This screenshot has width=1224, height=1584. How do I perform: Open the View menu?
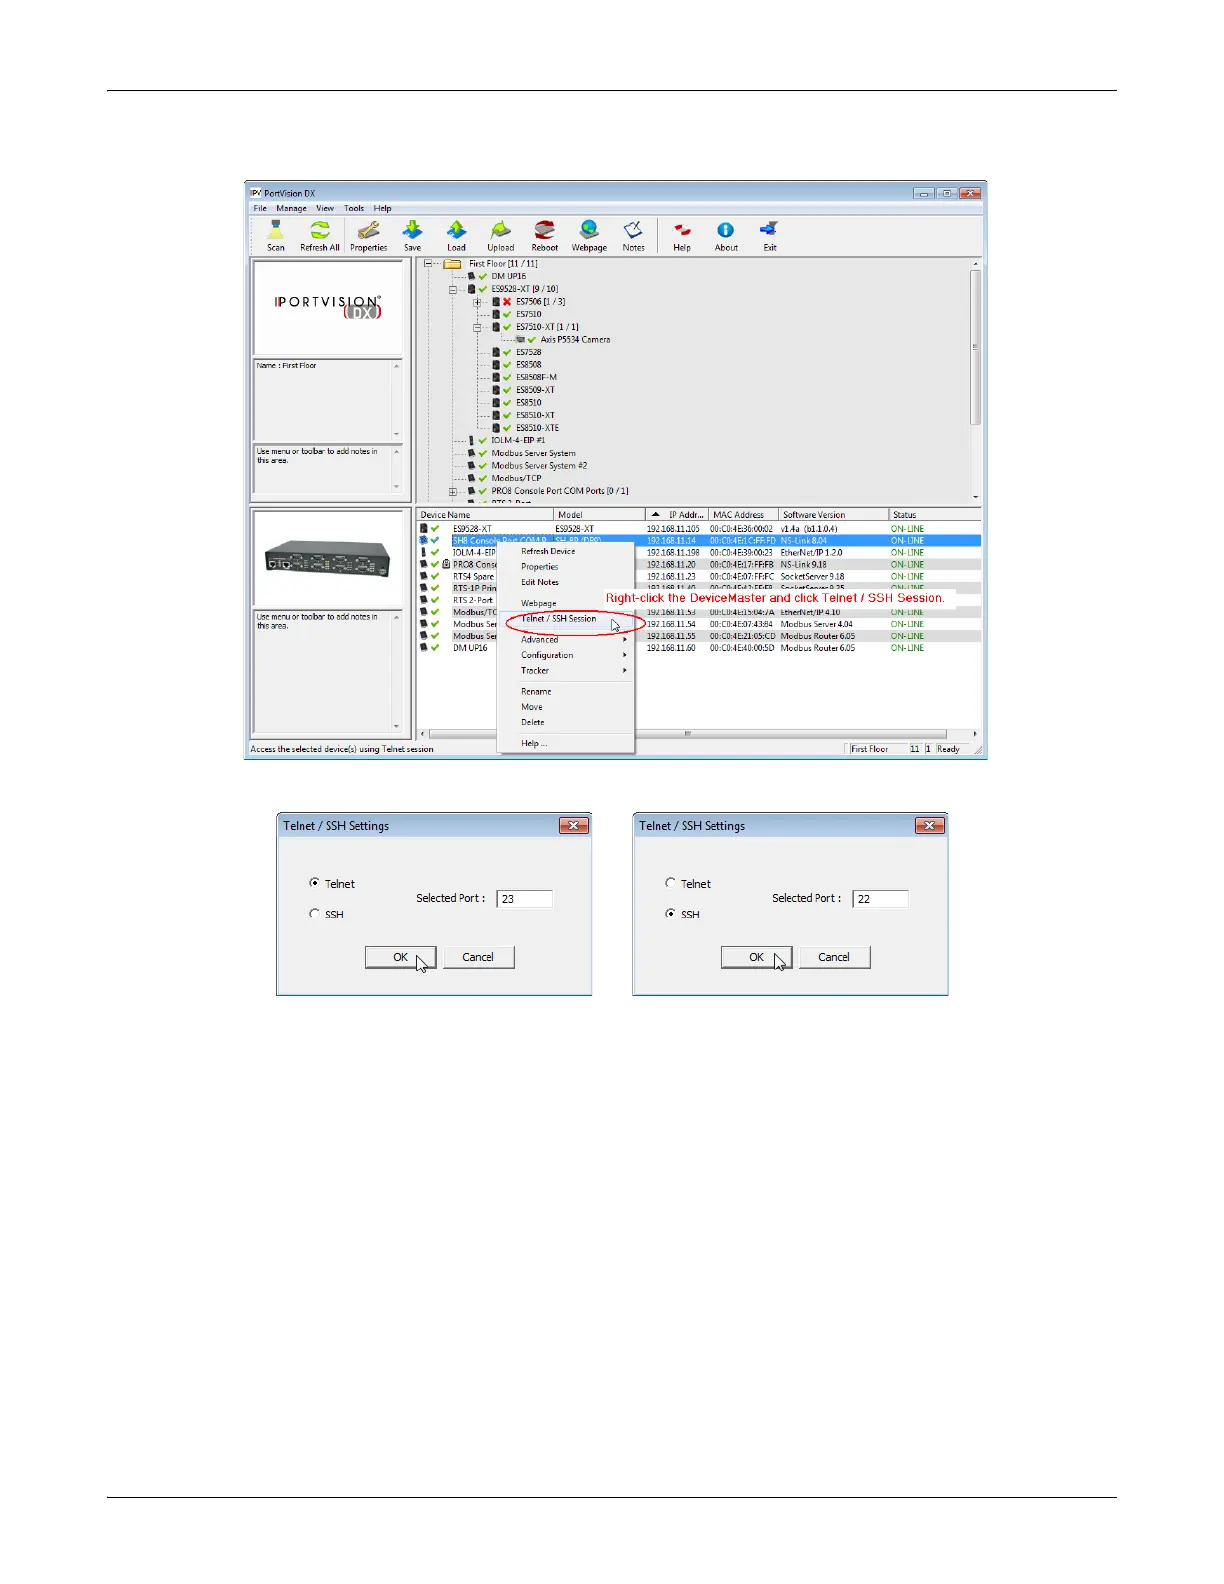[x=325, y=208]
